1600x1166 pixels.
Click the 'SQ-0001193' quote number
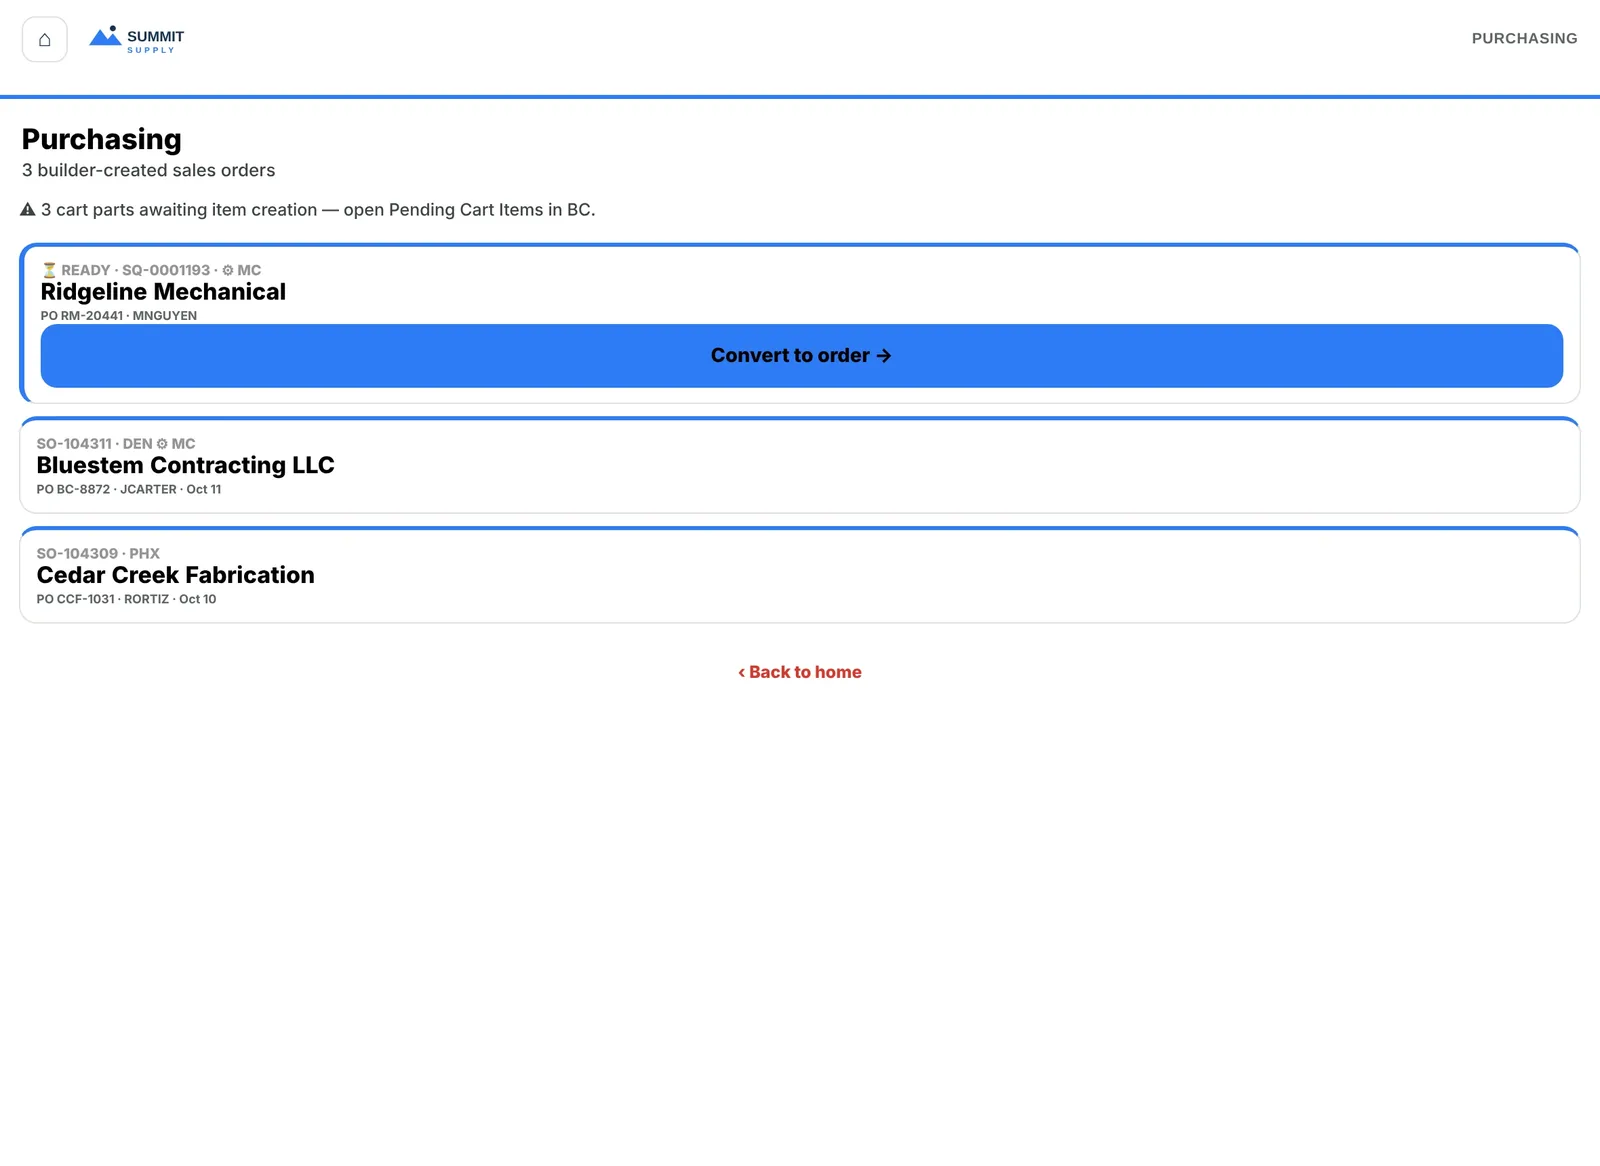pos(166,270)
